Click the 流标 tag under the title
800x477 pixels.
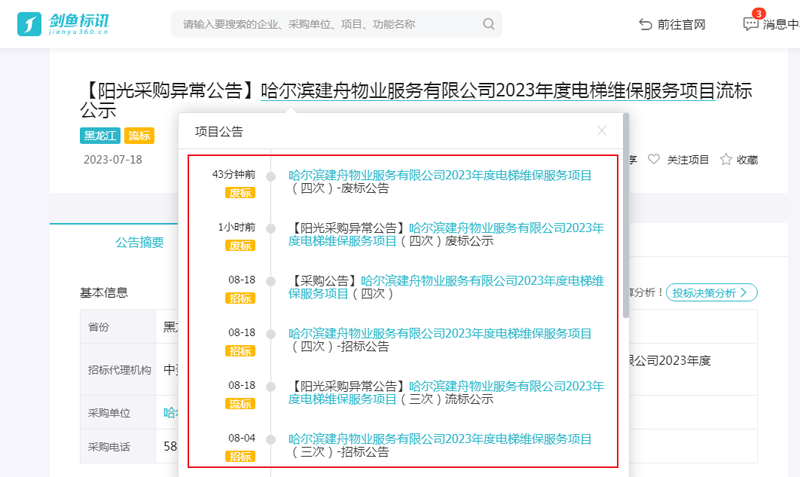coord(139,136)
